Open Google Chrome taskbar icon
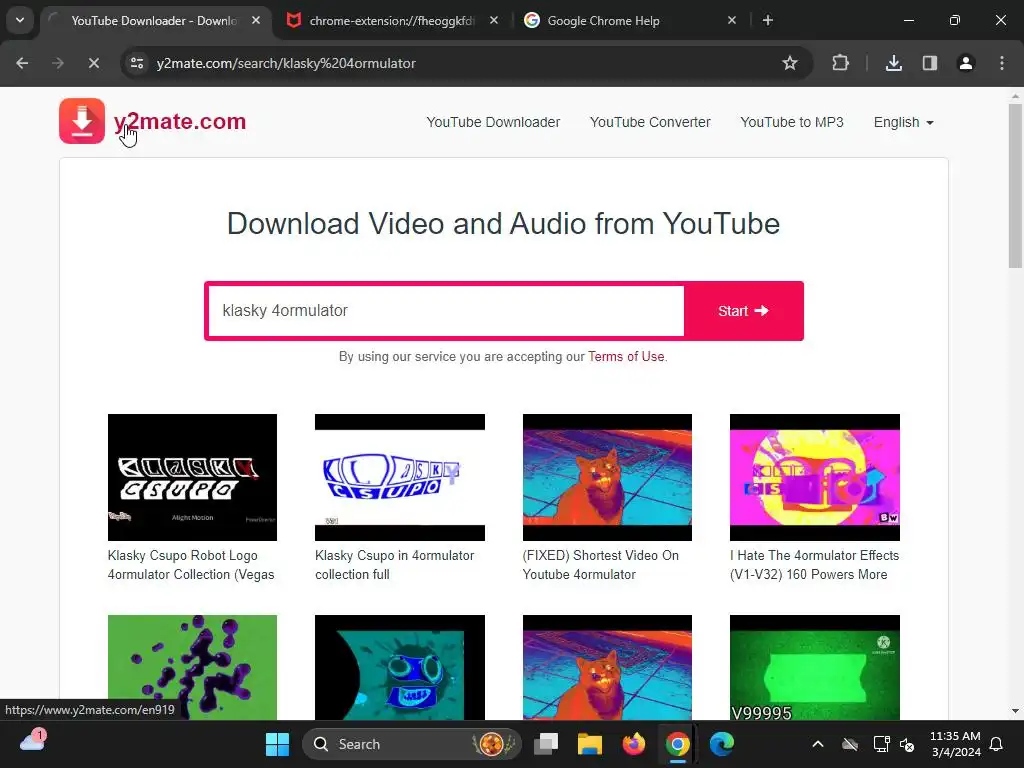 pyautogui.click(x=677, y=744)
